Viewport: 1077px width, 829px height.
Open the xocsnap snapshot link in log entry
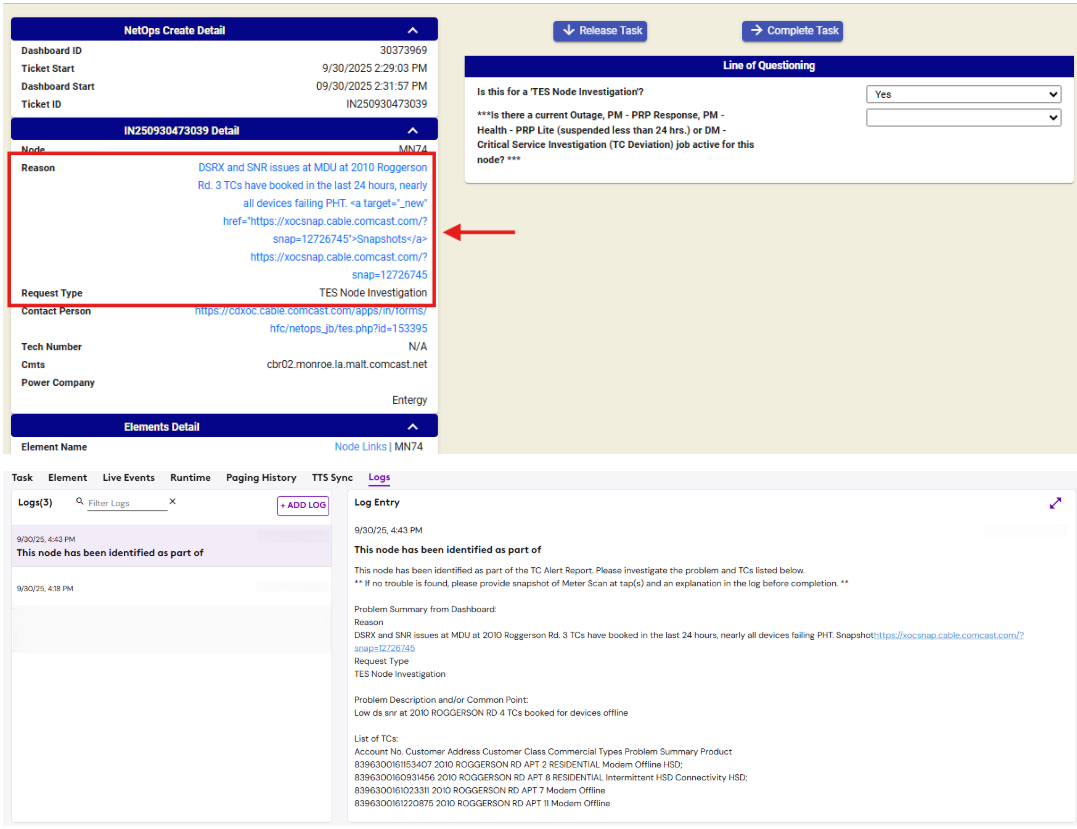click(x=948, y=636)
